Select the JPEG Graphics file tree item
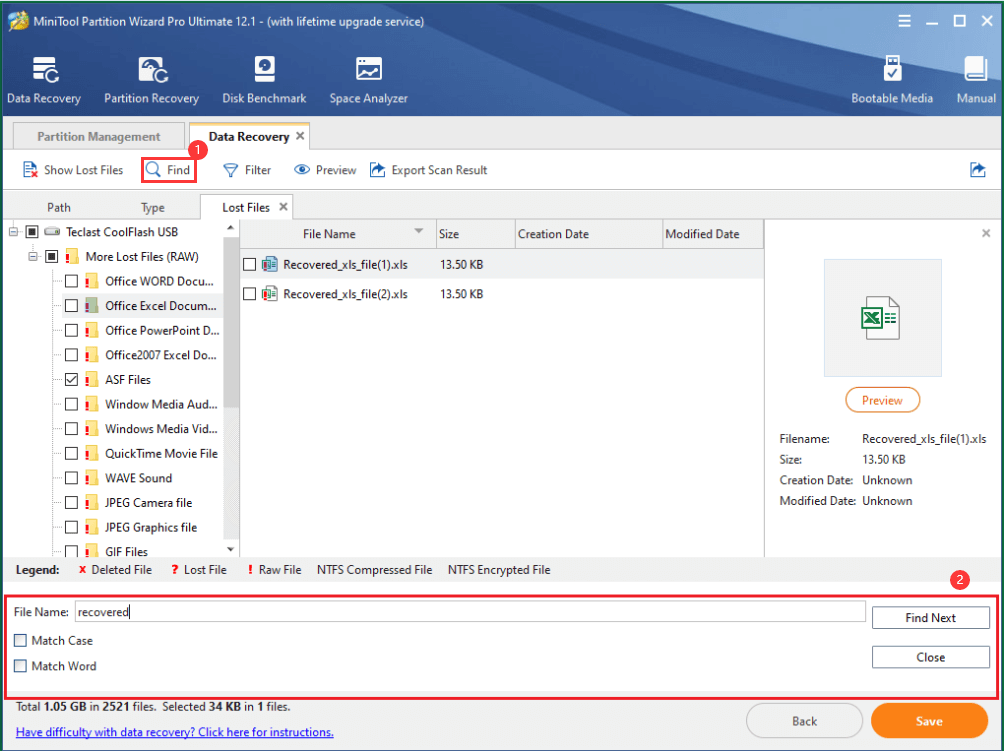 coord(150,527)
